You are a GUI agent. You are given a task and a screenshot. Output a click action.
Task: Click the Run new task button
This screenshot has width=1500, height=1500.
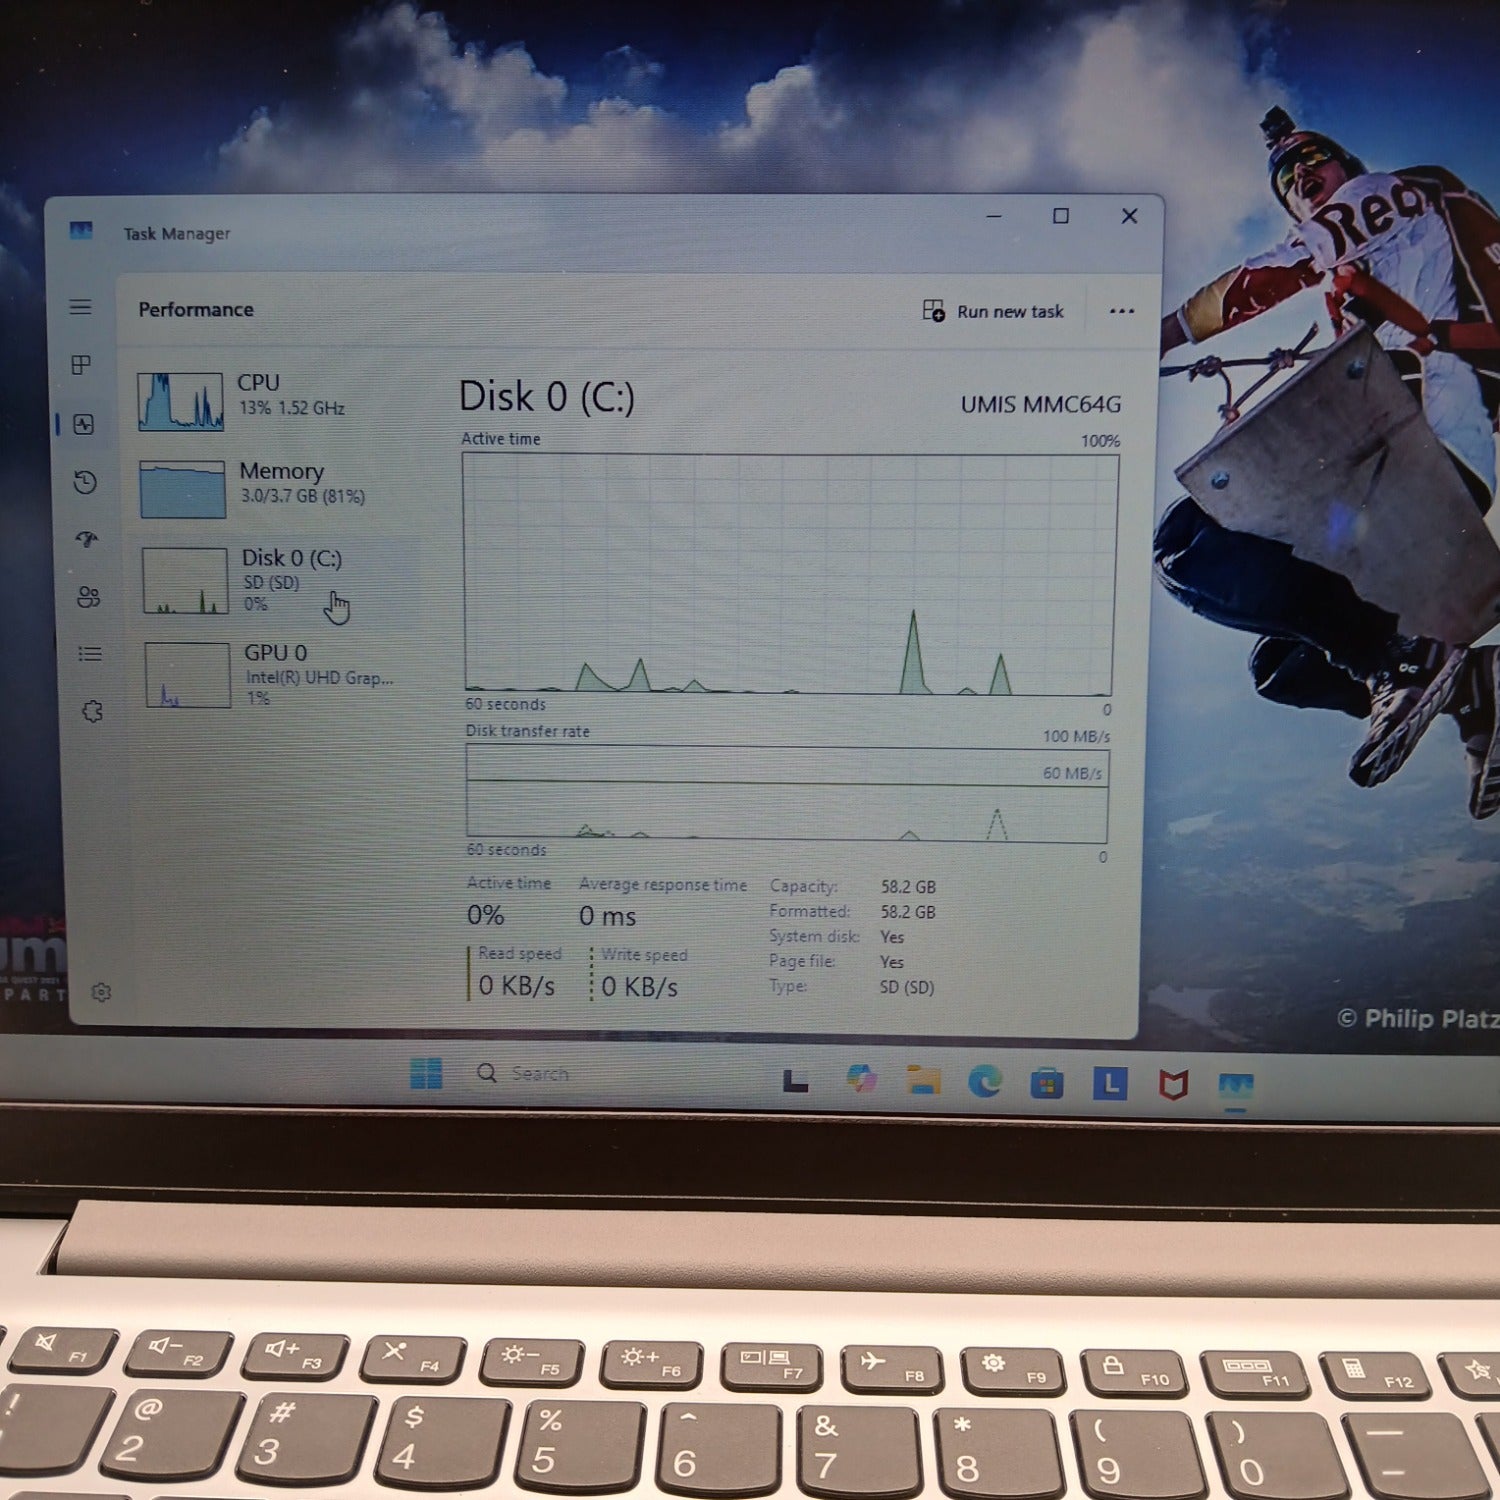[993, 311]
